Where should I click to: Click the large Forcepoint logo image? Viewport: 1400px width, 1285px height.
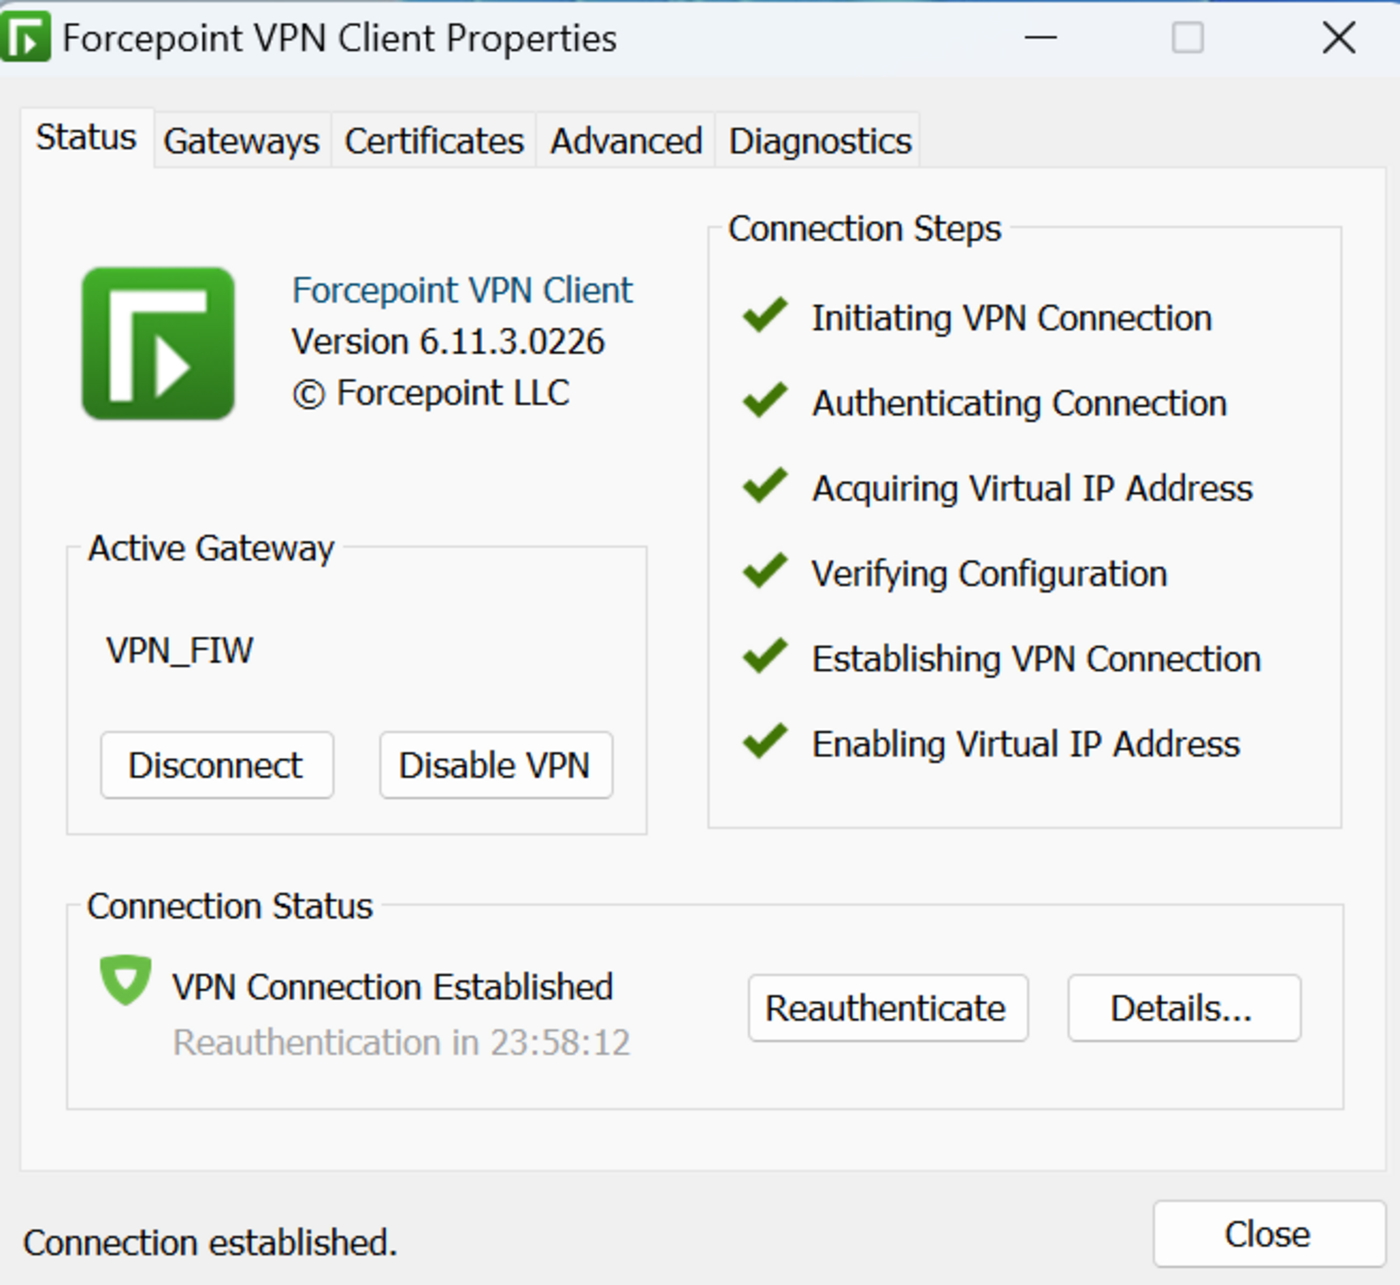pos(158,343)
